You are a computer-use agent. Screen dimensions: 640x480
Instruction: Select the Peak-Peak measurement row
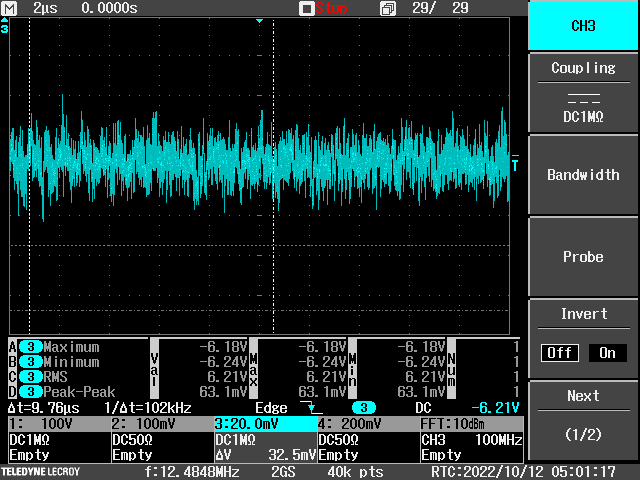coord(78,392)
